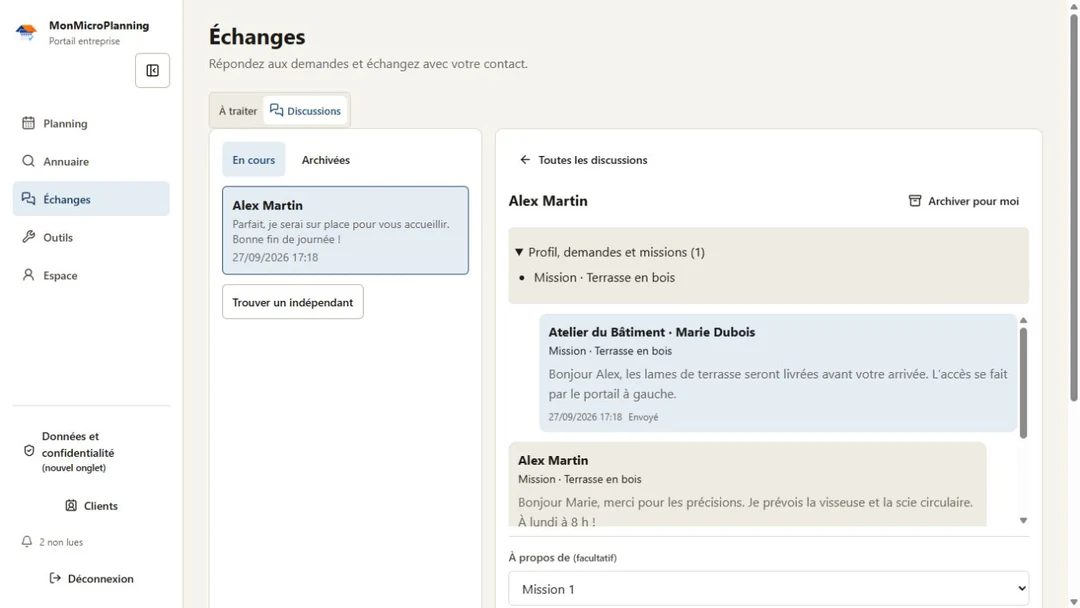This screenshot has width=1080, height=608.
Task: Click the Échanges chat bubbles icon in sidebar
Action: pos(28,199)
